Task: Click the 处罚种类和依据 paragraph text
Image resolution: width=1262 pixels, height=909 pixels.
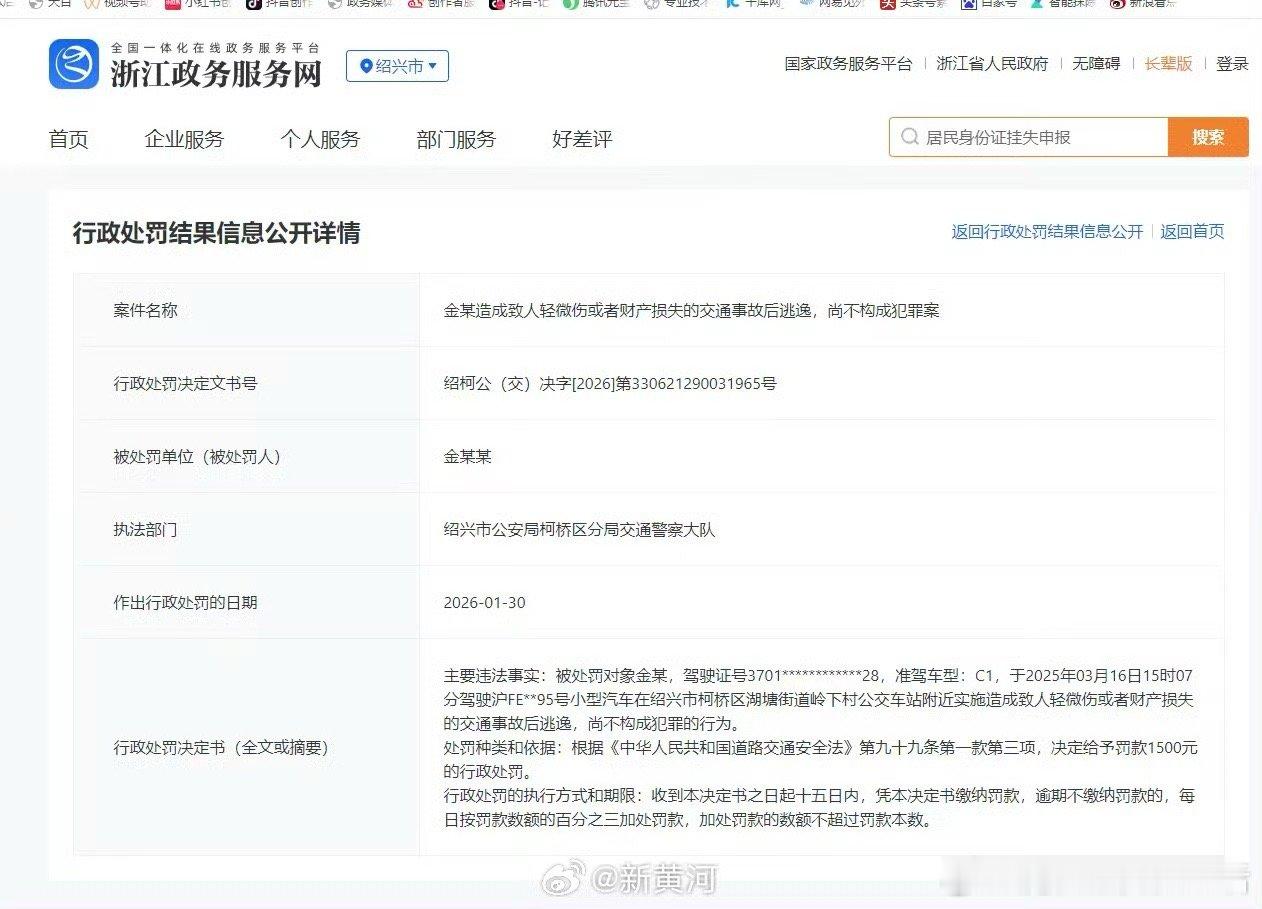Action: 820,759
